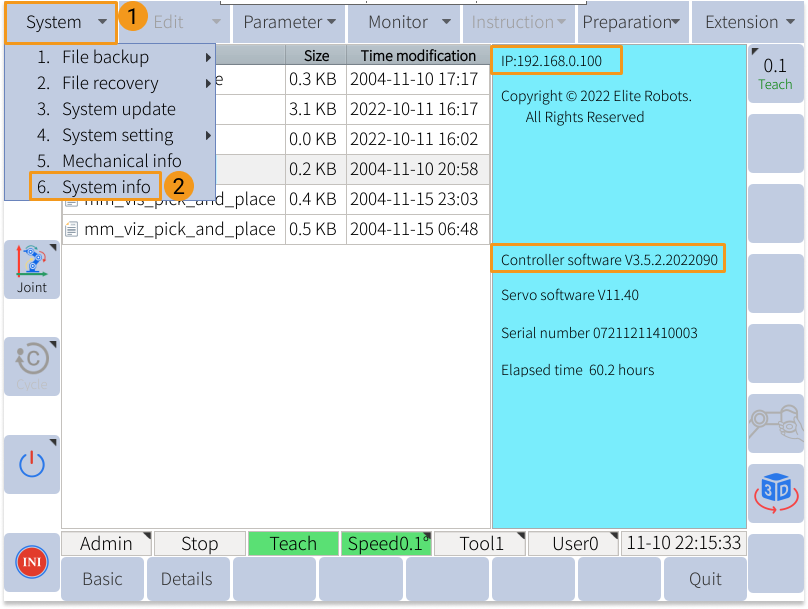Click the blue power servo icon
This screenshot has width=808, height=609.
pyautogui.click(x=32, y=464)
